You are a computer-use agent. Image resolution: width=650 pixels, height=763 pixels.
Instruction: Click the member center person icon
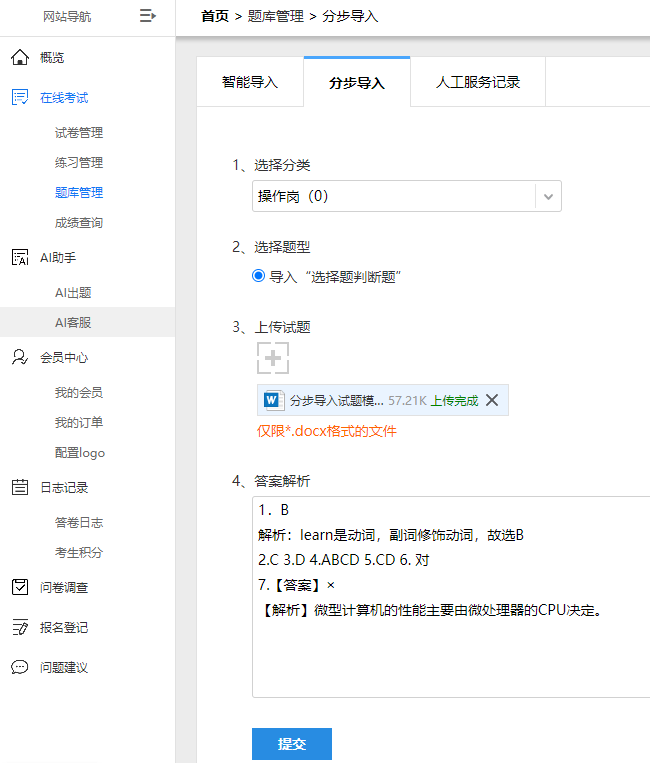(20, 357)
